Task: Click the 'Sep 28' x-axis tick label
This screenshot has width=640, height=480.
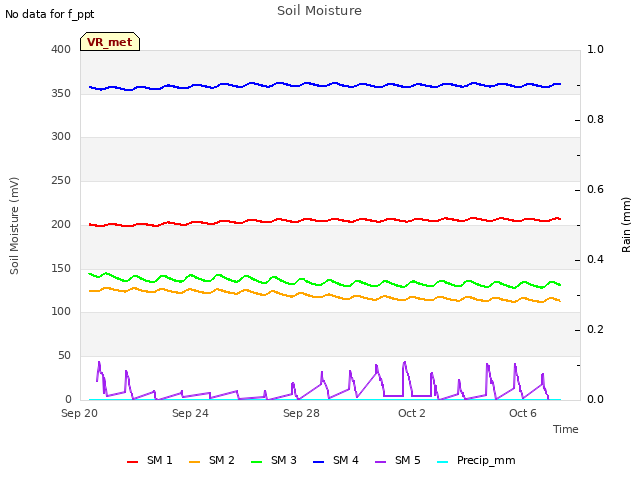Action: 301,413
